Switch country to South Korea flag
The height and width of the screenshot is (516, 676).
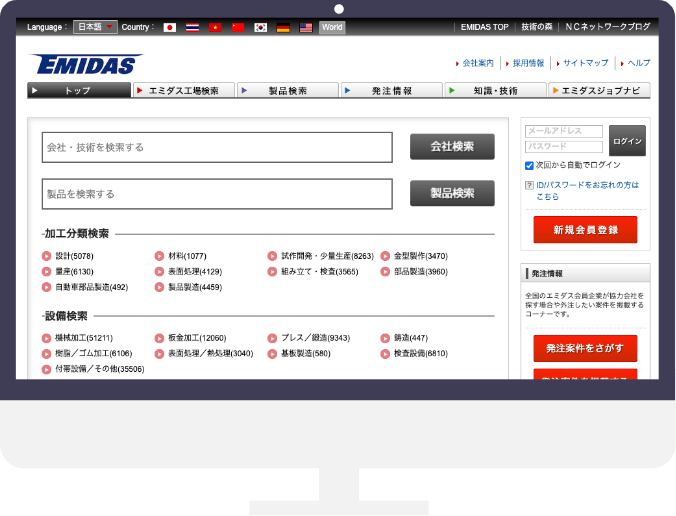click(x=260, y=27)
